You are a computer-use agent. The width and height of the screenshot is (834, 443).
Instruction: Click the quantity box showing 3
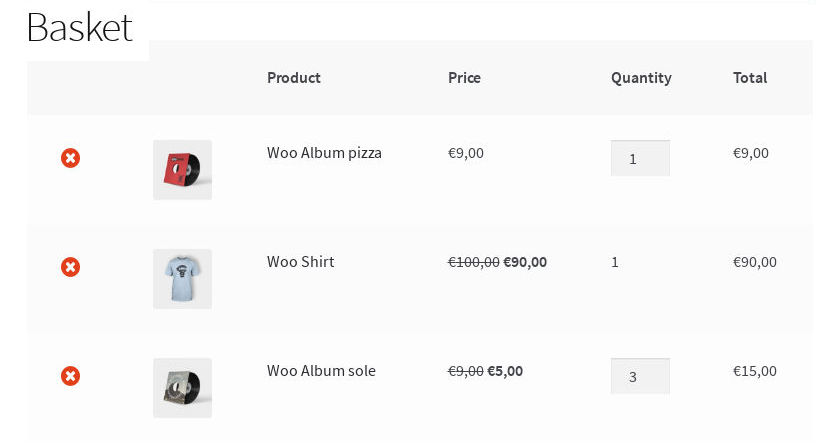(640, 376)
